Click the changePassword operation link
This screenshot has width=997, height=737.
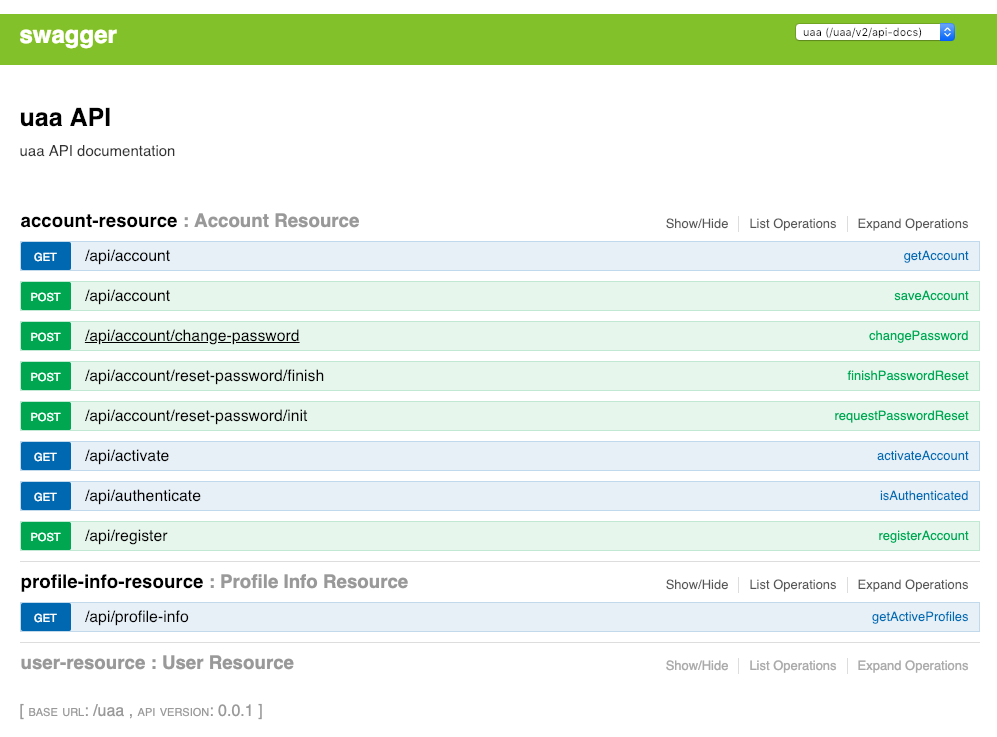tap(918, 336)
